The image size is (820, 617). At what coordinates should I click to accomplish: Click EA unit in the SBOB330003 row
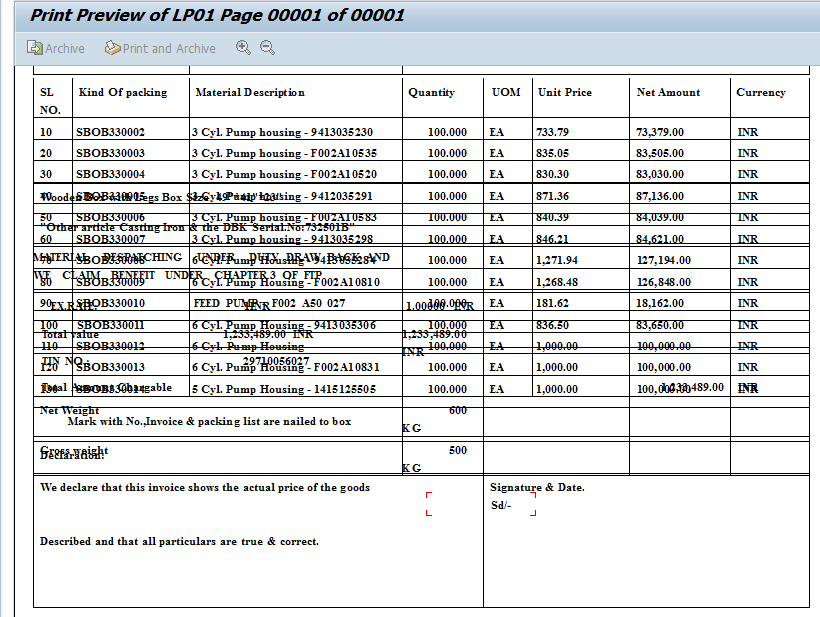tap(496, 153)
